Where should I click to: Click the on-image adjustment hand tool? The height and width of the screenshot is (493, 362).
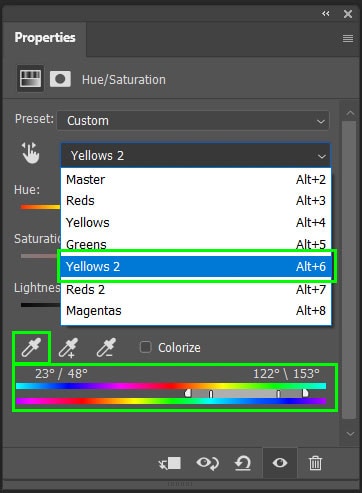pos(30,153)
